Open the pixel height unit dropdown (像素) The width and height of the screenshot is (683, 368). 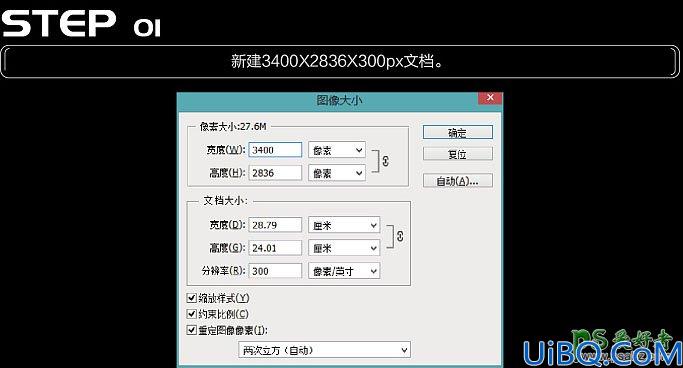pyautogui.click(x=337, y=173)
